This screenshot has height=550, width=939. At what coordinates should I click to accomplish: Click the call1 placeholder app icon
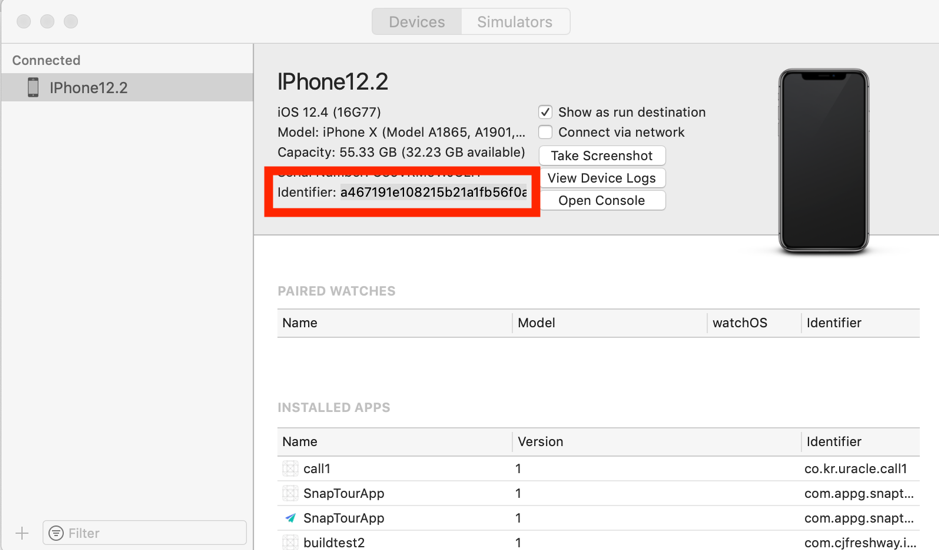290,469
